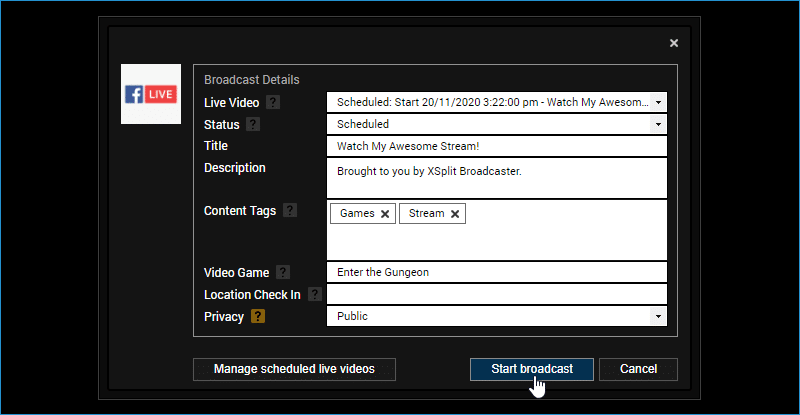Focus the Video Game input field
800x415 pixels.
(496, 272)
